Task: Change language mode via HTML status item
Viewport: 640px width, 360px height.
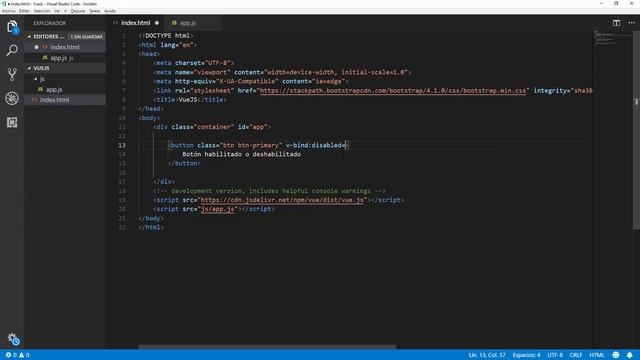Action: 597,355
